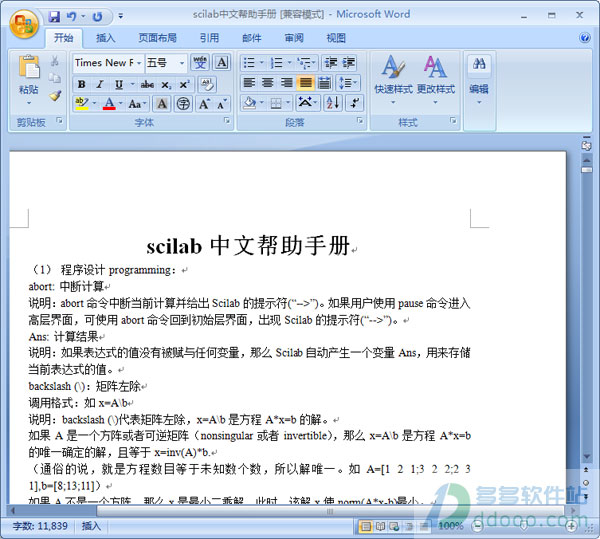Viewport: 600px width, 539px height.
Task: Sort the selected text
Action: pos(333,103)
